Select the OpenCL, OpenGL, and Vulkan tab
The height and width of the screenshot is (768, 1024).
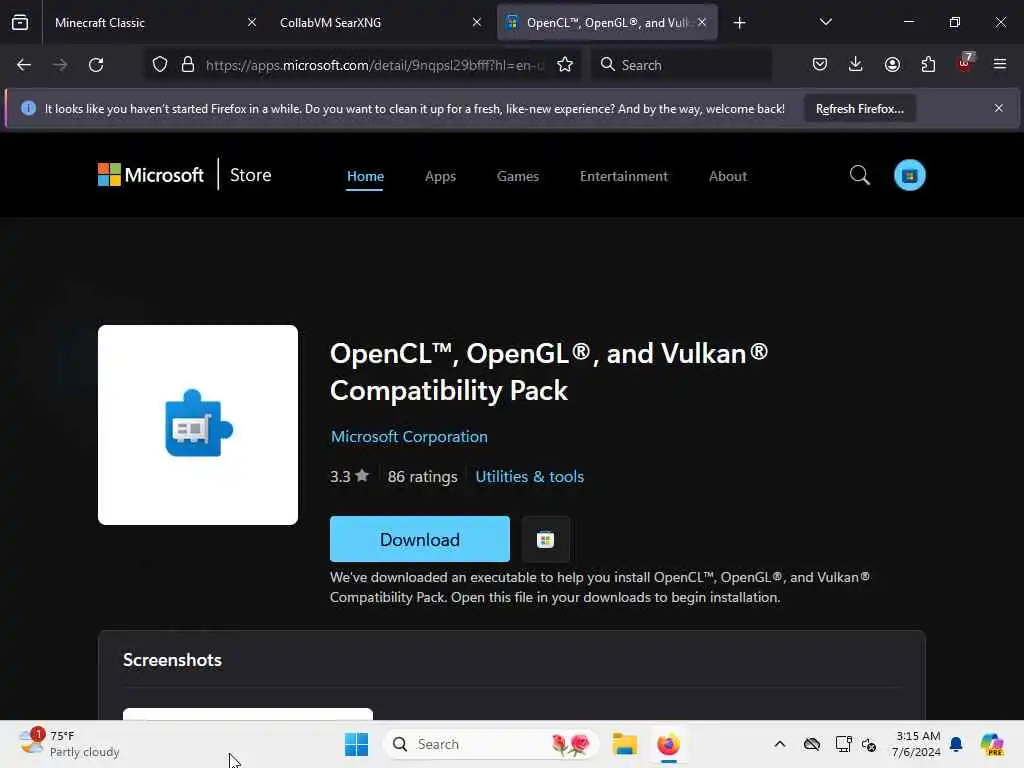(x=607, y=23)
